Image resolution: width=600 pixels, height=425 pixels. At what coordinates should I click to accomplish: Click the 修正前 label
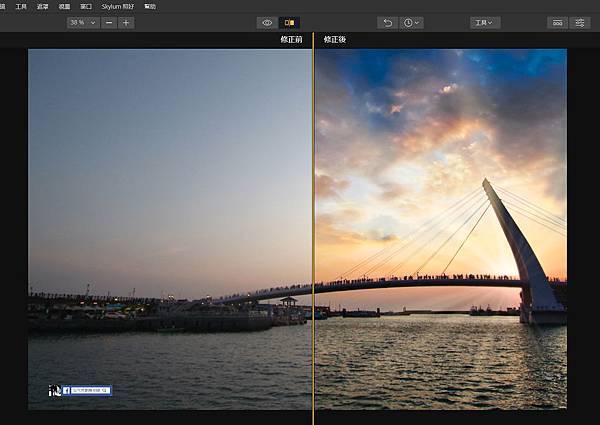pos(292,40)
